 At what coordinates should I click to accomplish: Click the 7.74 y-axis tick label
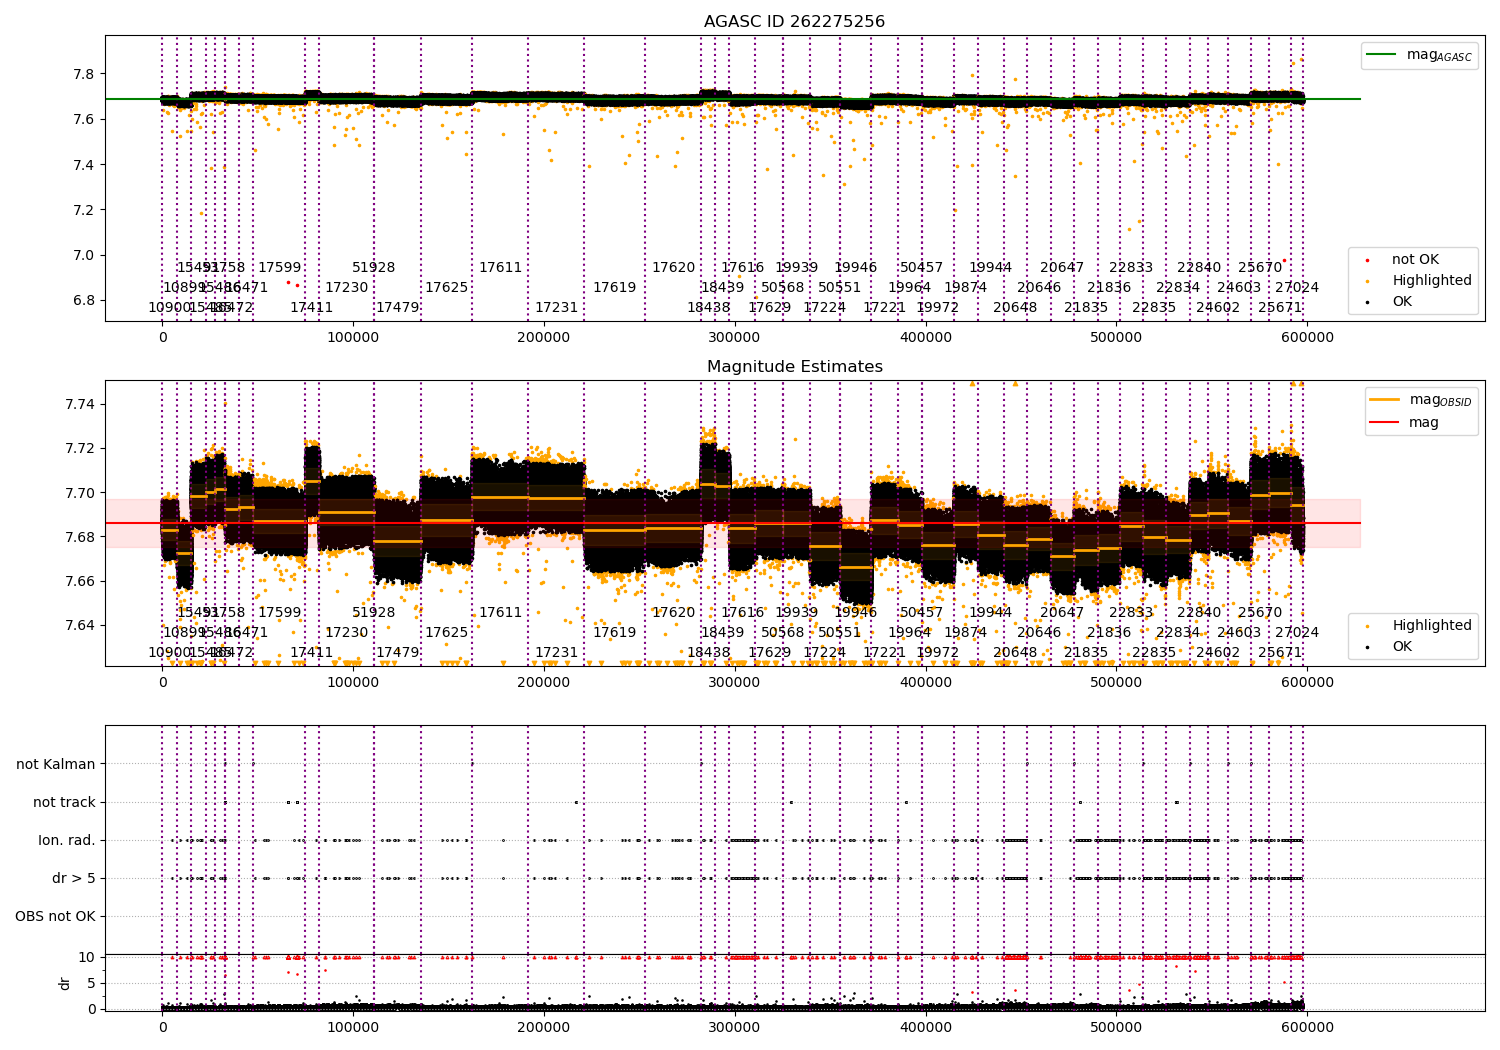click(79, 404)
